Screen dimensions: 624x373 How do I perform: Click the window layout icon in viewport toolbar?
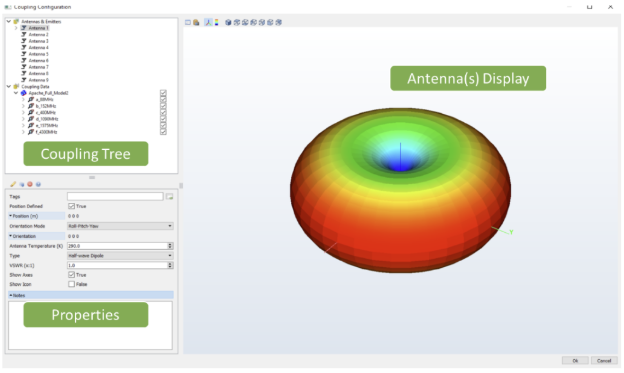point(188,22)
